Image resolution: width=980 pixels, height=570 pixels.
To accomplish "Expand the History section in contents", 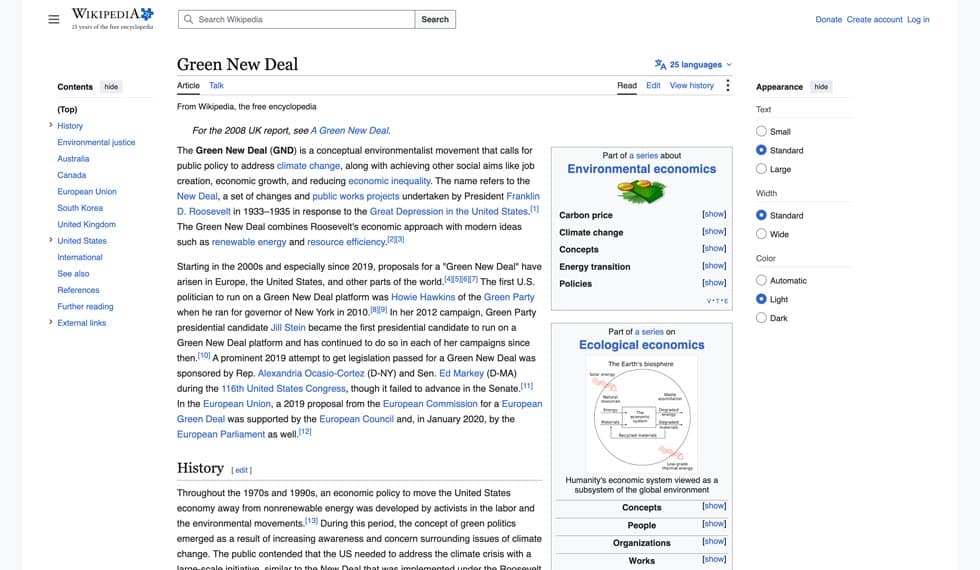I will (x=51, y=125).
